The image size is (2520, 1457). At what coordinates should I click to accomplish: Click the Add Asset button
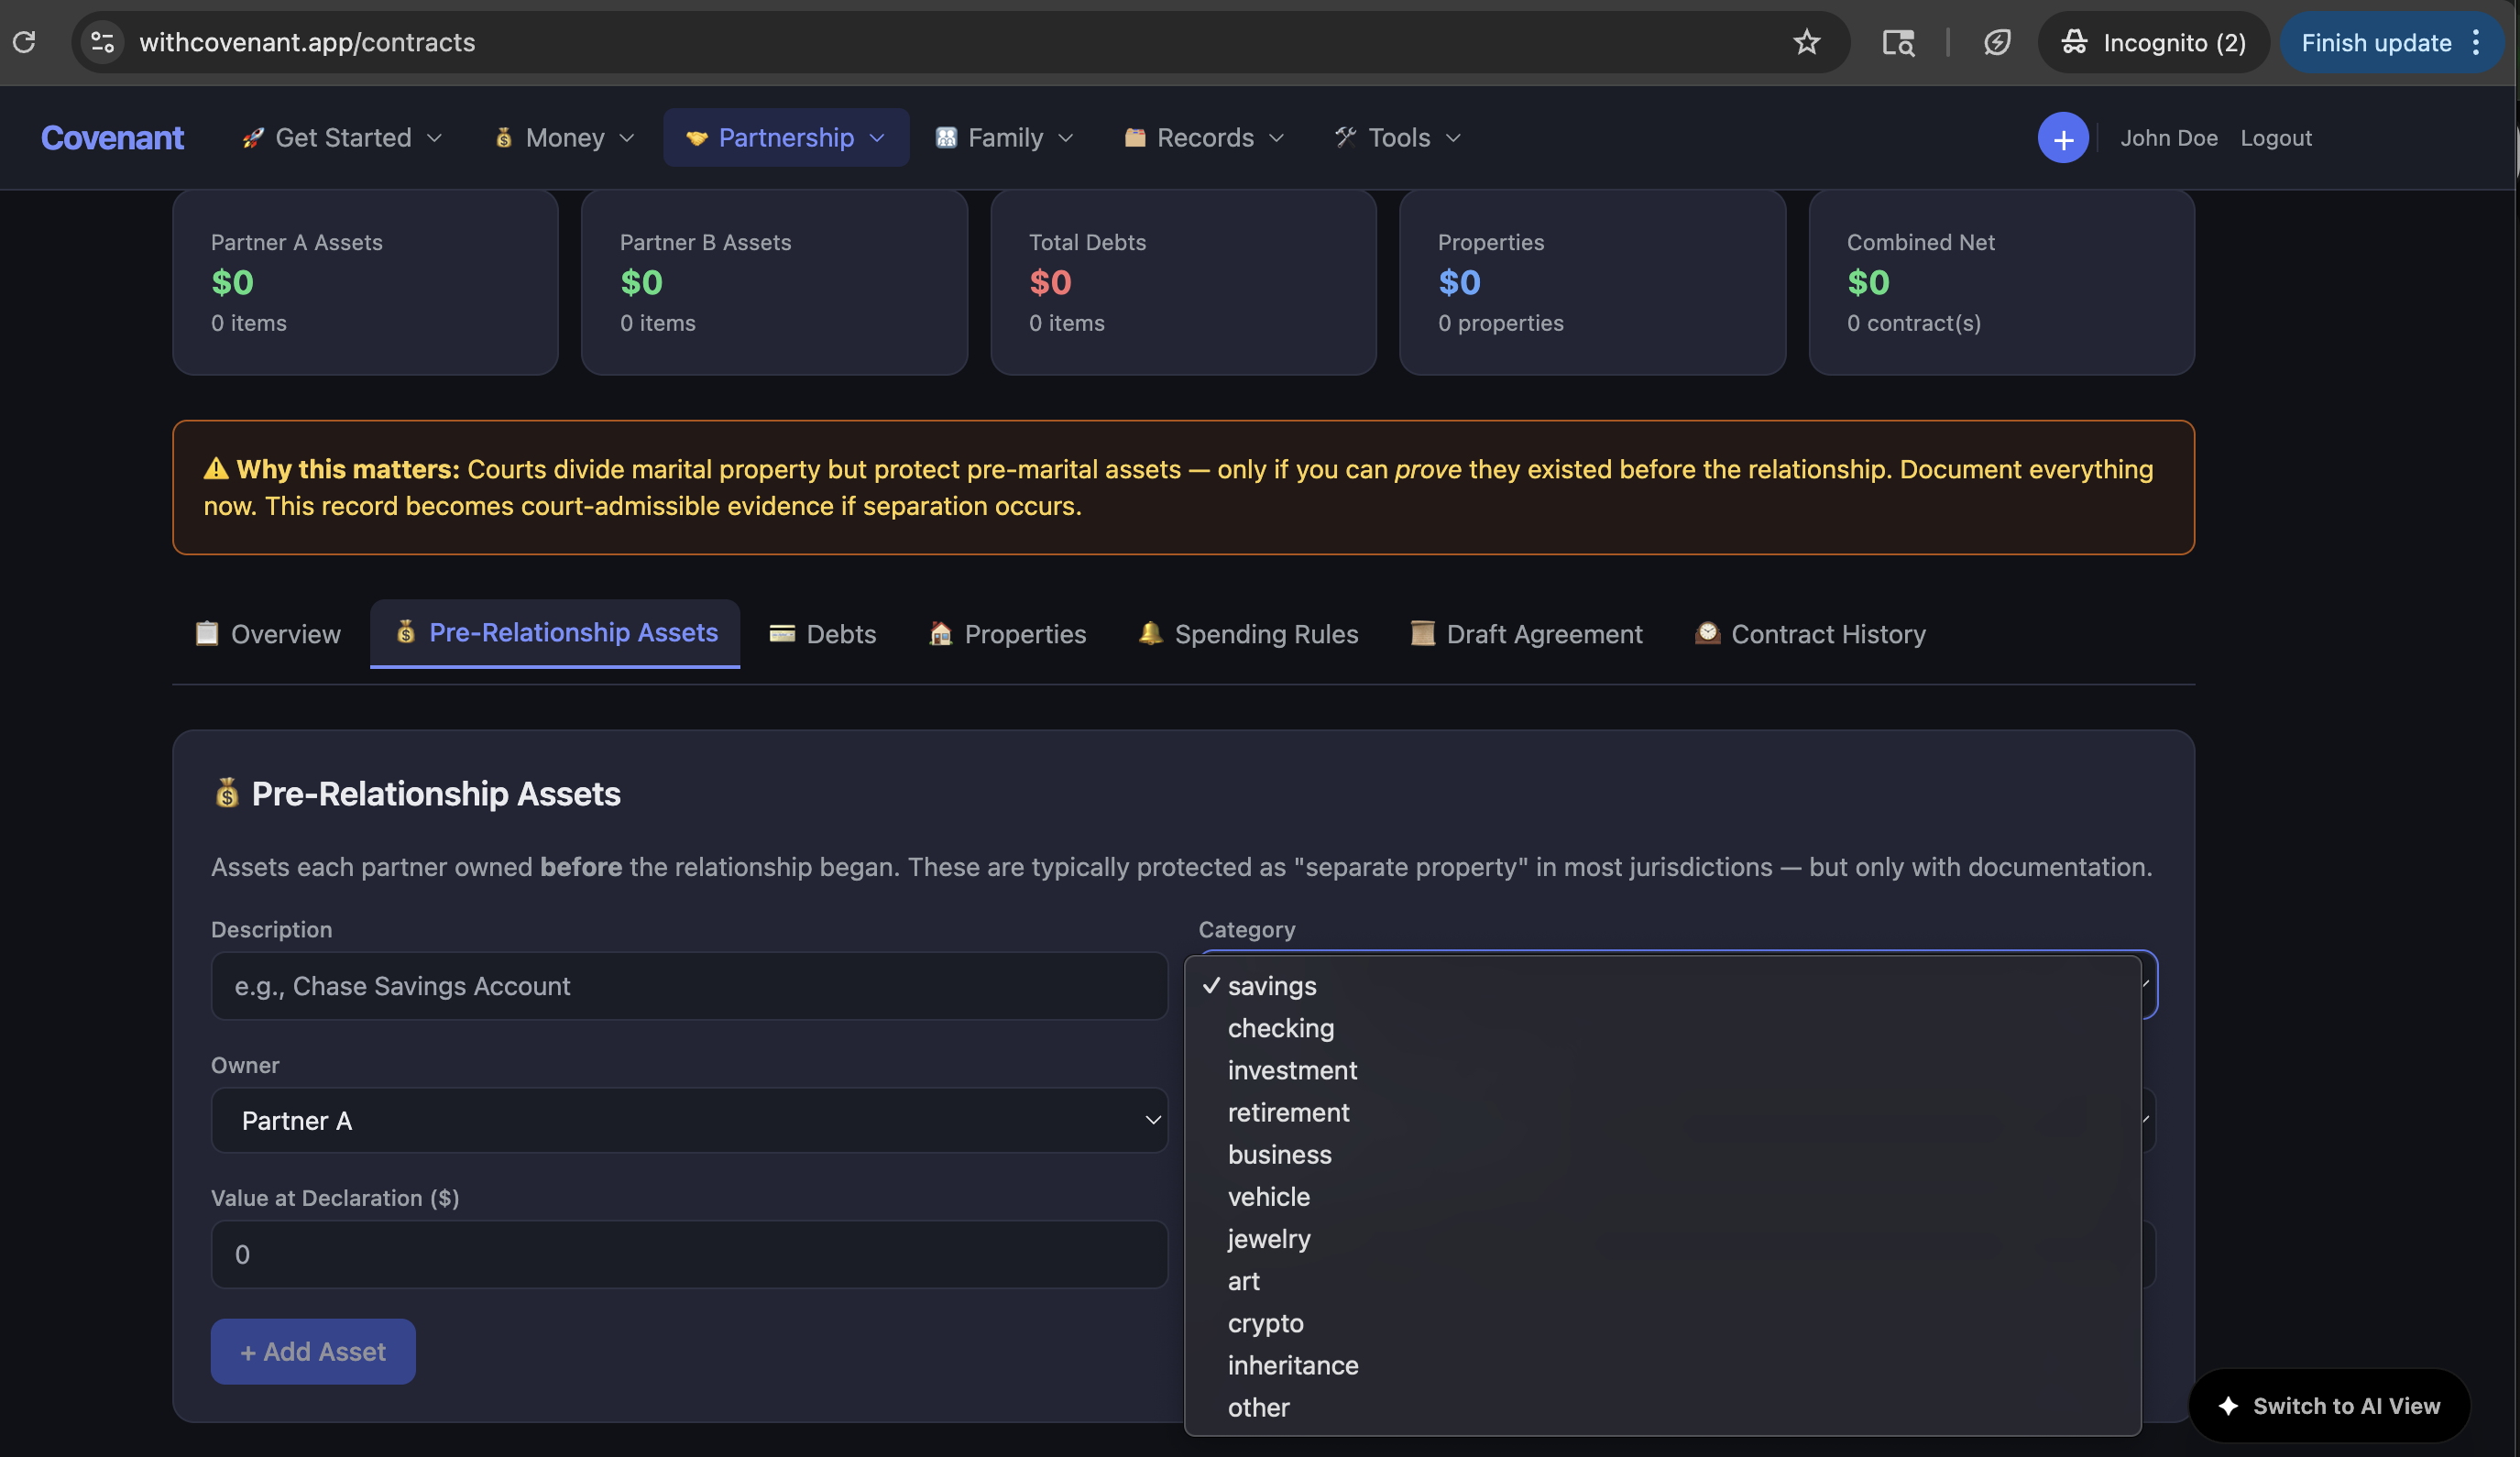pyautogui.click(x=312, y=1351)
